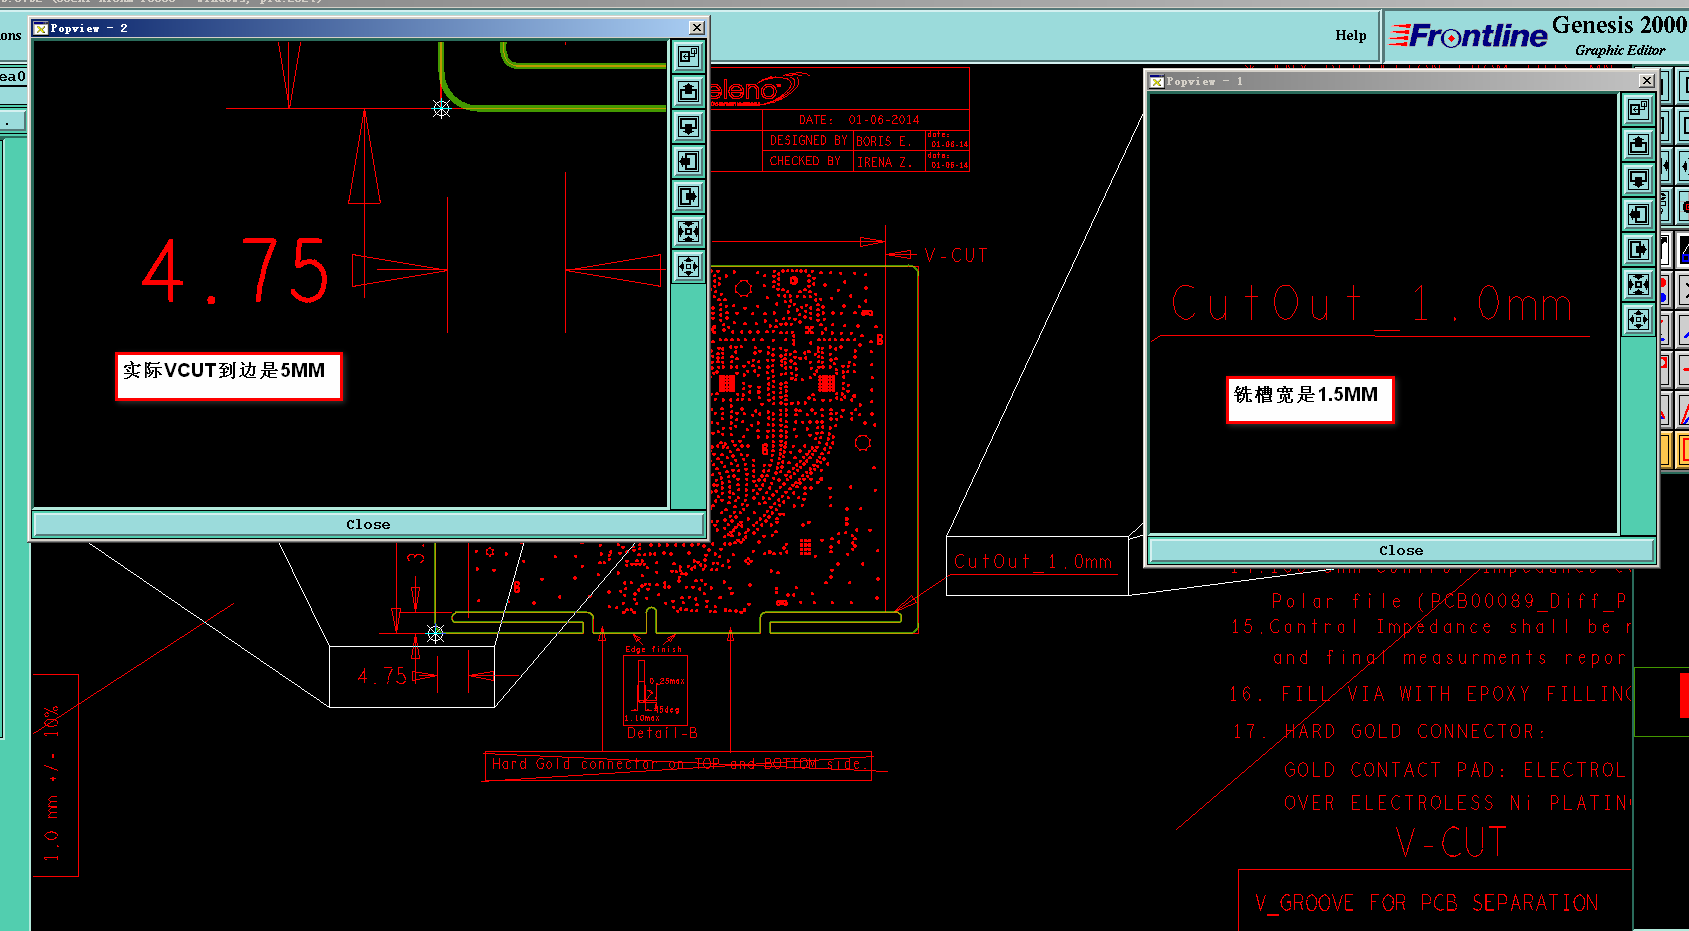
Task: Click the transfer-view icon in Popview 2
Action: [x=688, y=56]
